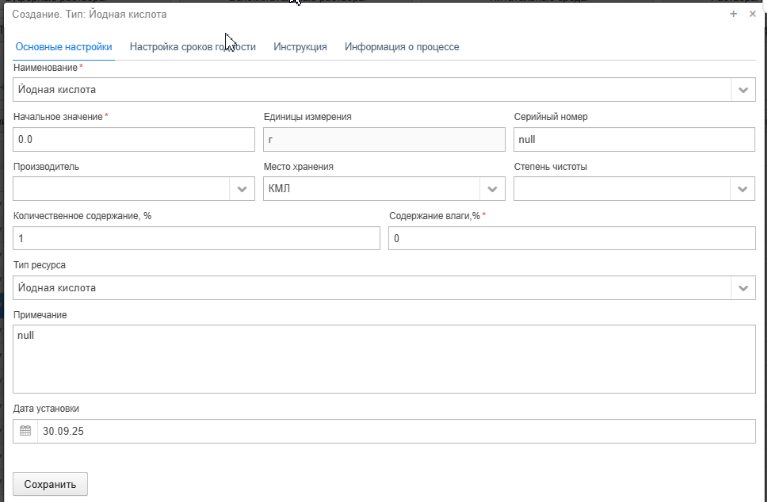Open the Производитель dropdown arrow
The width and height of the screenshot is (767, 502).
coord(242,189)
